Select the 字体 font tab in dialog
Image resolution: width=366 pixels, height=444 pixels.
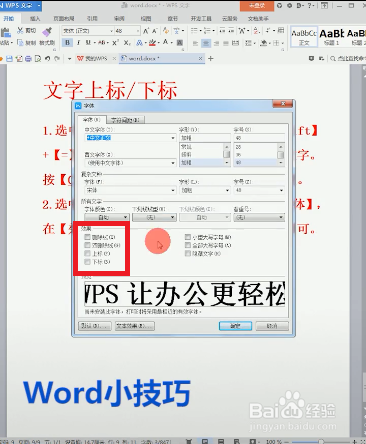[92, 119]
